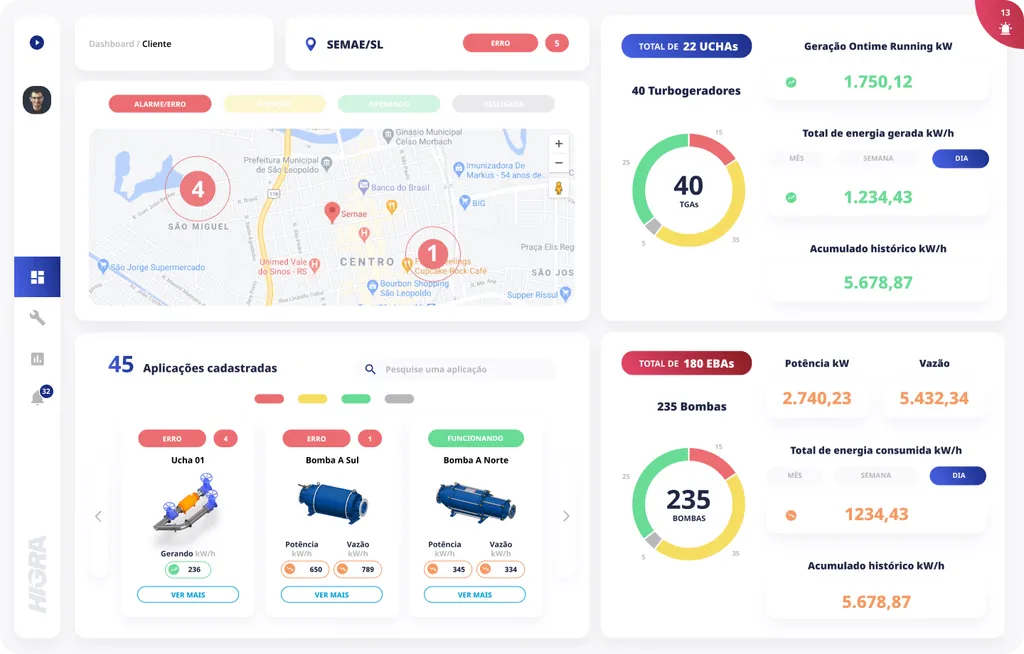Select MÊS tab under energia gerada

(796, 158)
